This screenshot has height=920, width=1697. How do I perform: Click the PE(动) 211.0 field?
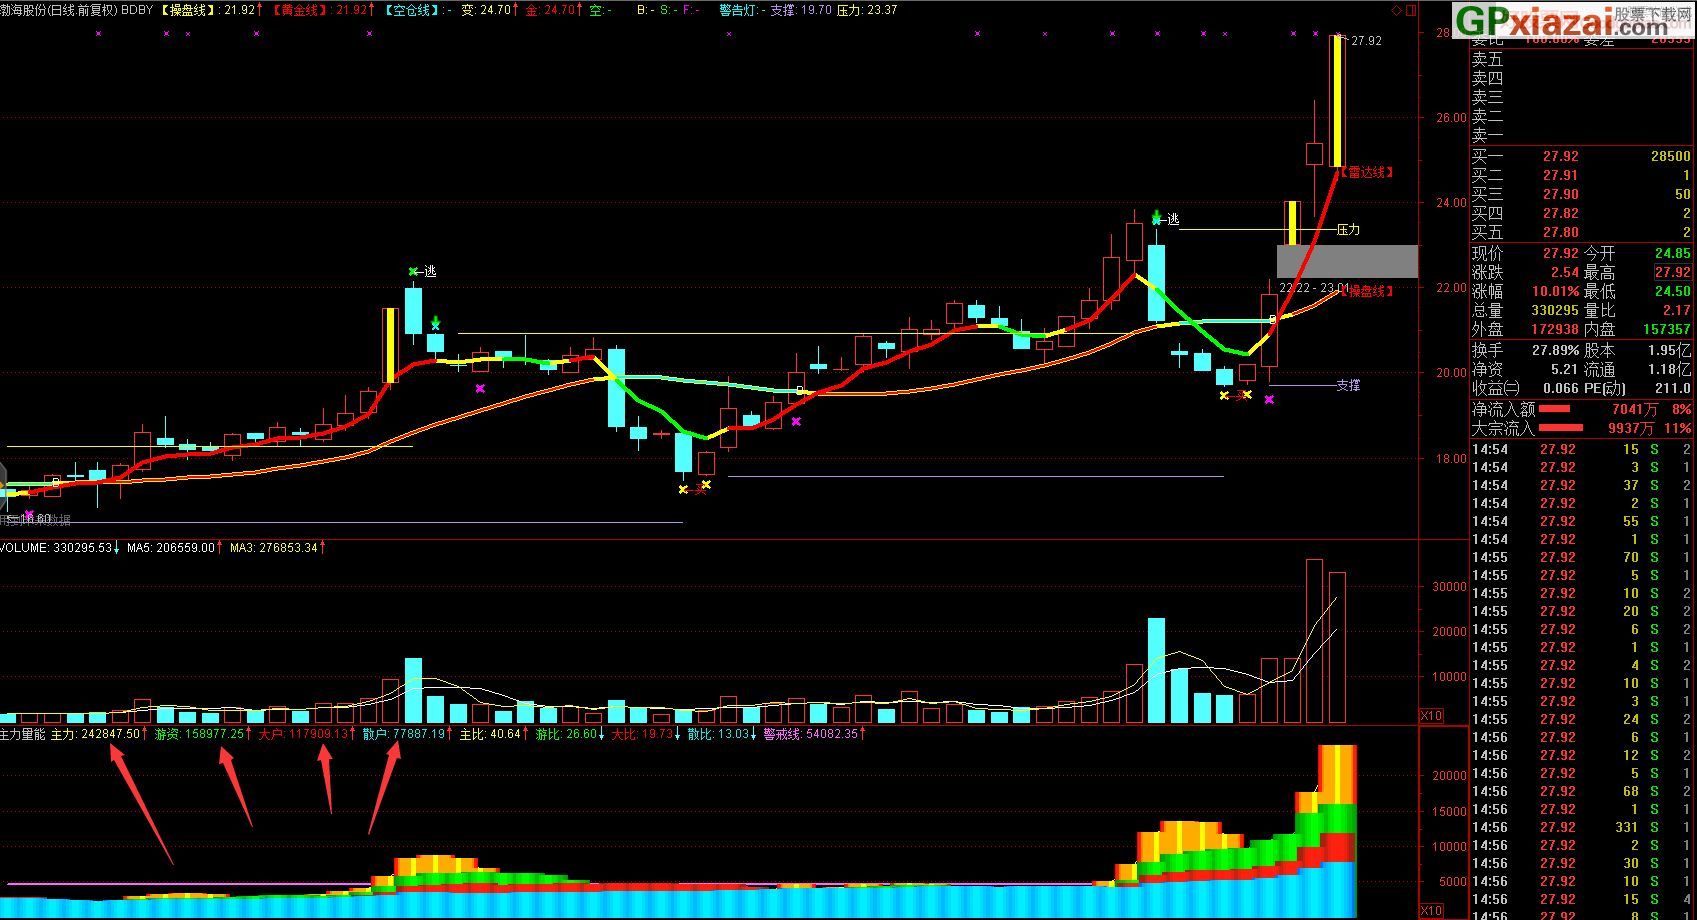pyautogui.click(x=1638, y=388)
